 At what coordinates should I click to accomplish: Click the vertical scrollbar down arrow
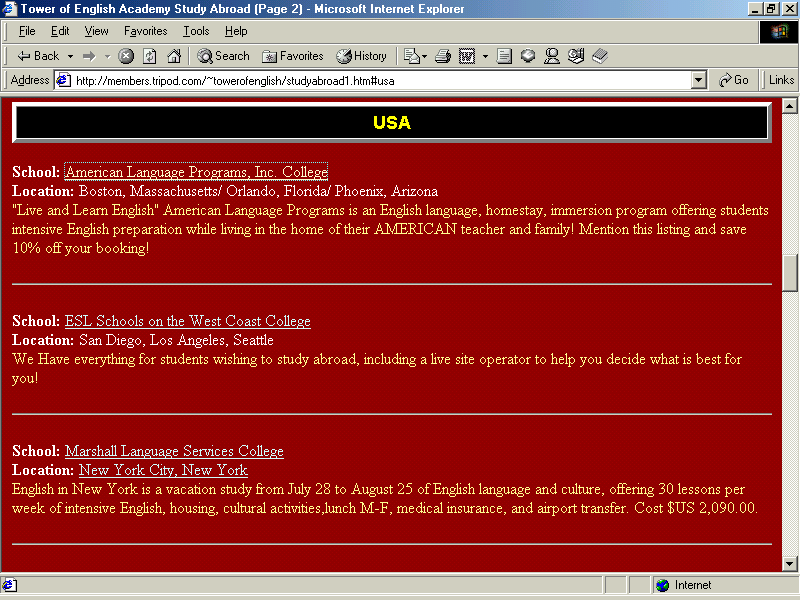[x=789, y=564]
